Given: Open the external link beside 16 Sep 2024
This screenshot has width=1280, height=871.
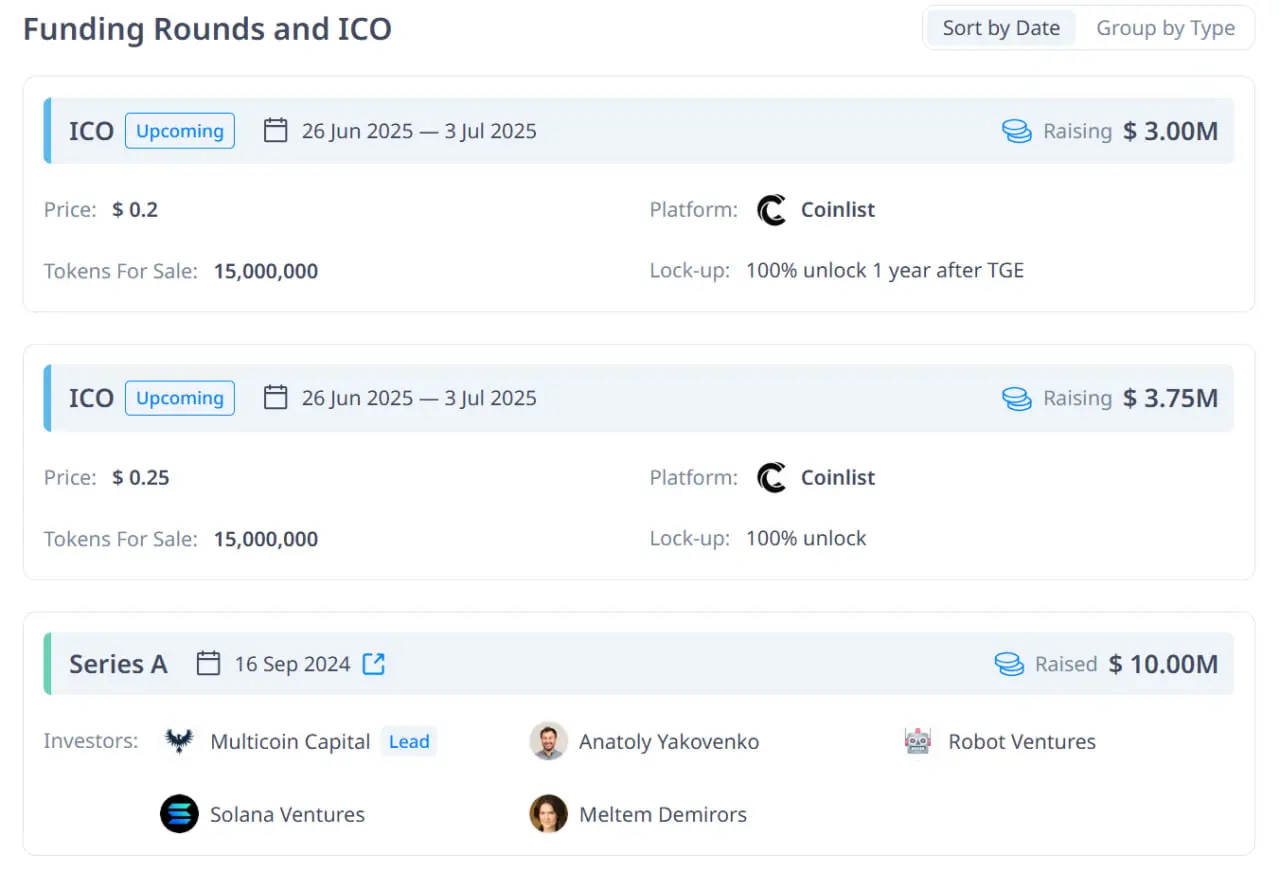Looking at the screenshot, I should click(x=373, y=663).
